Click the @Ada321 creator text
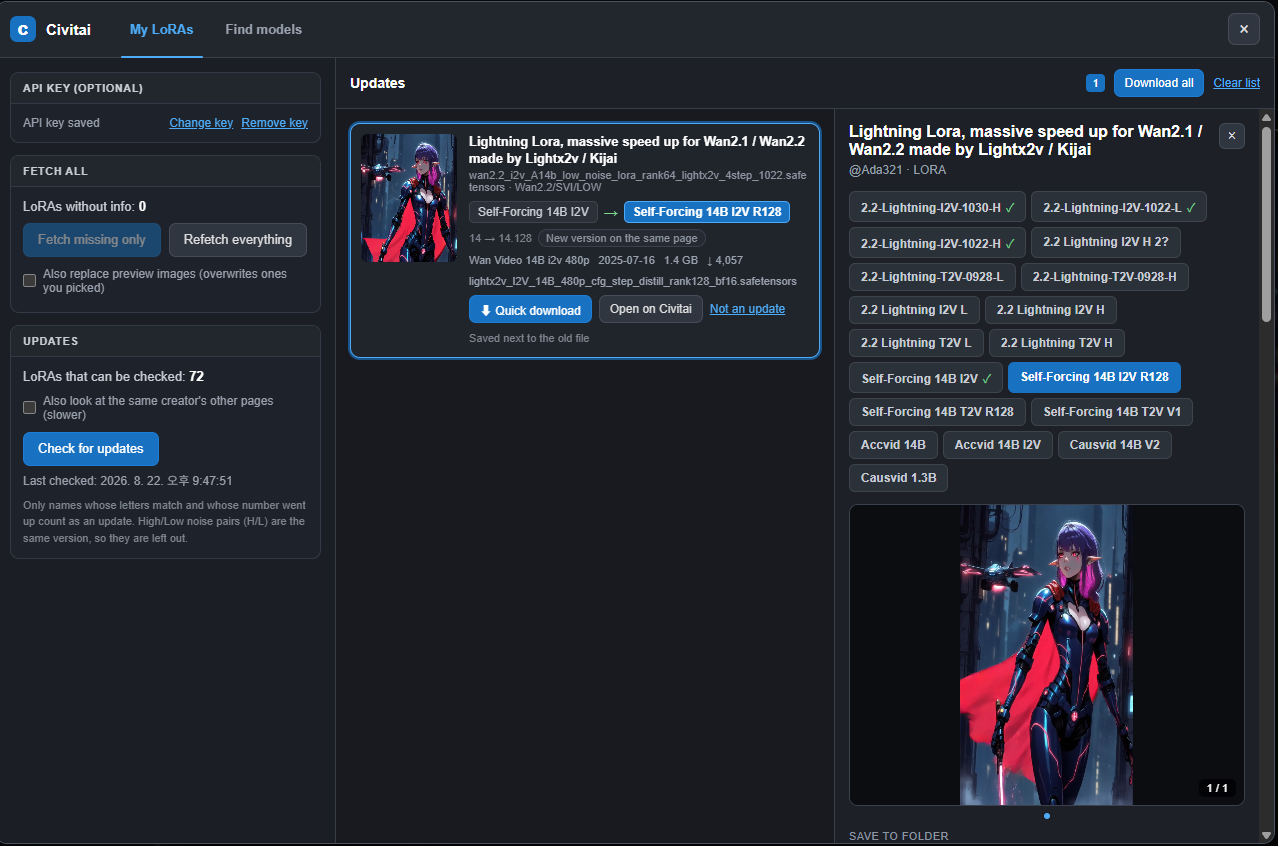This screenshot has width=1278, height=846. (x=875, y=170)
